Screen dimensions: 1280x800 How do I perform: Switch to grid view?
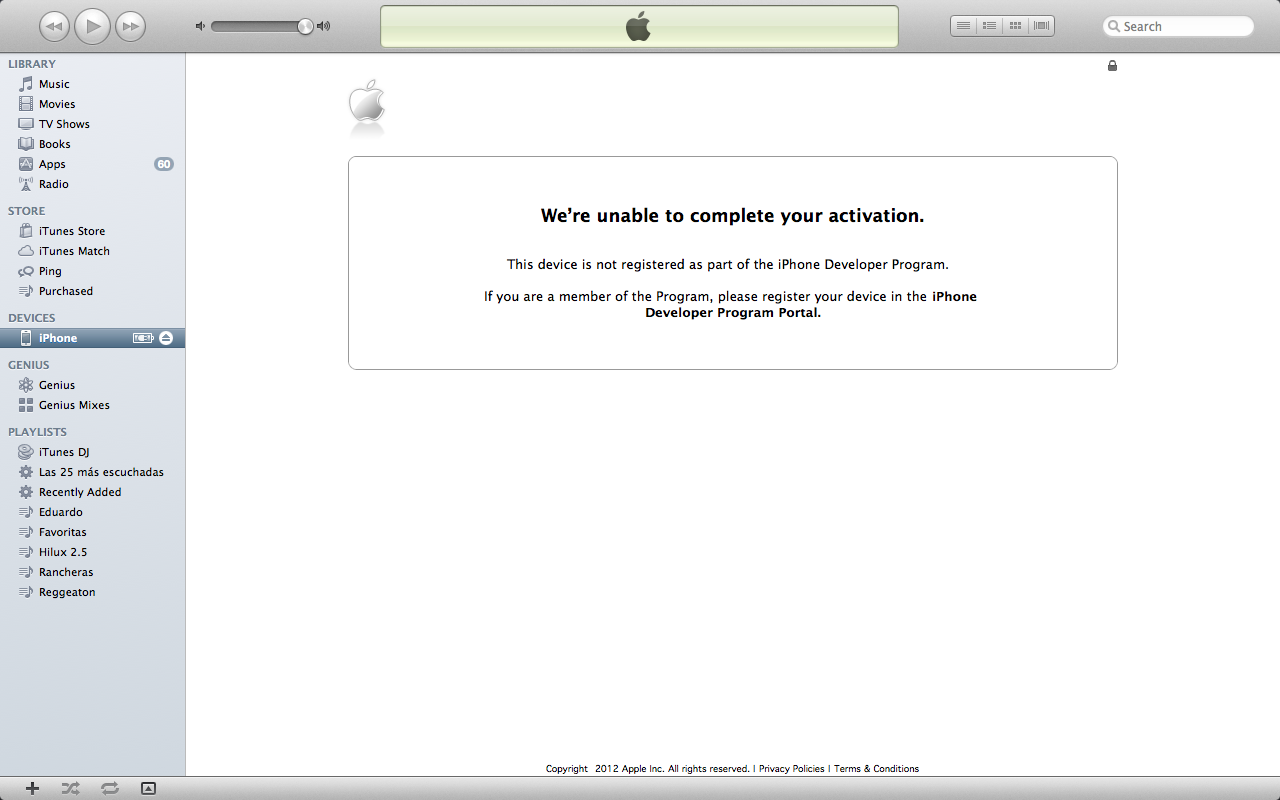[1015, 26]
